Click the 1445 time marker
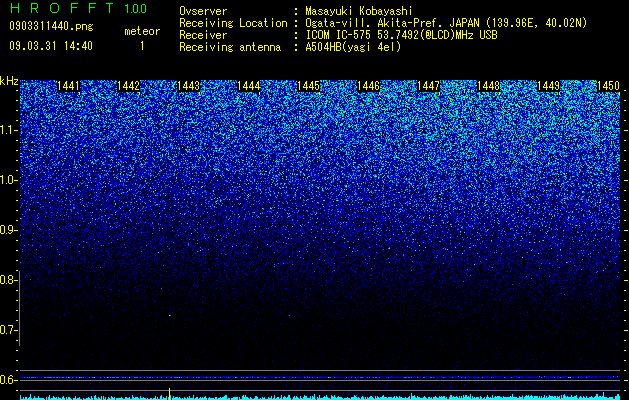 309,86
